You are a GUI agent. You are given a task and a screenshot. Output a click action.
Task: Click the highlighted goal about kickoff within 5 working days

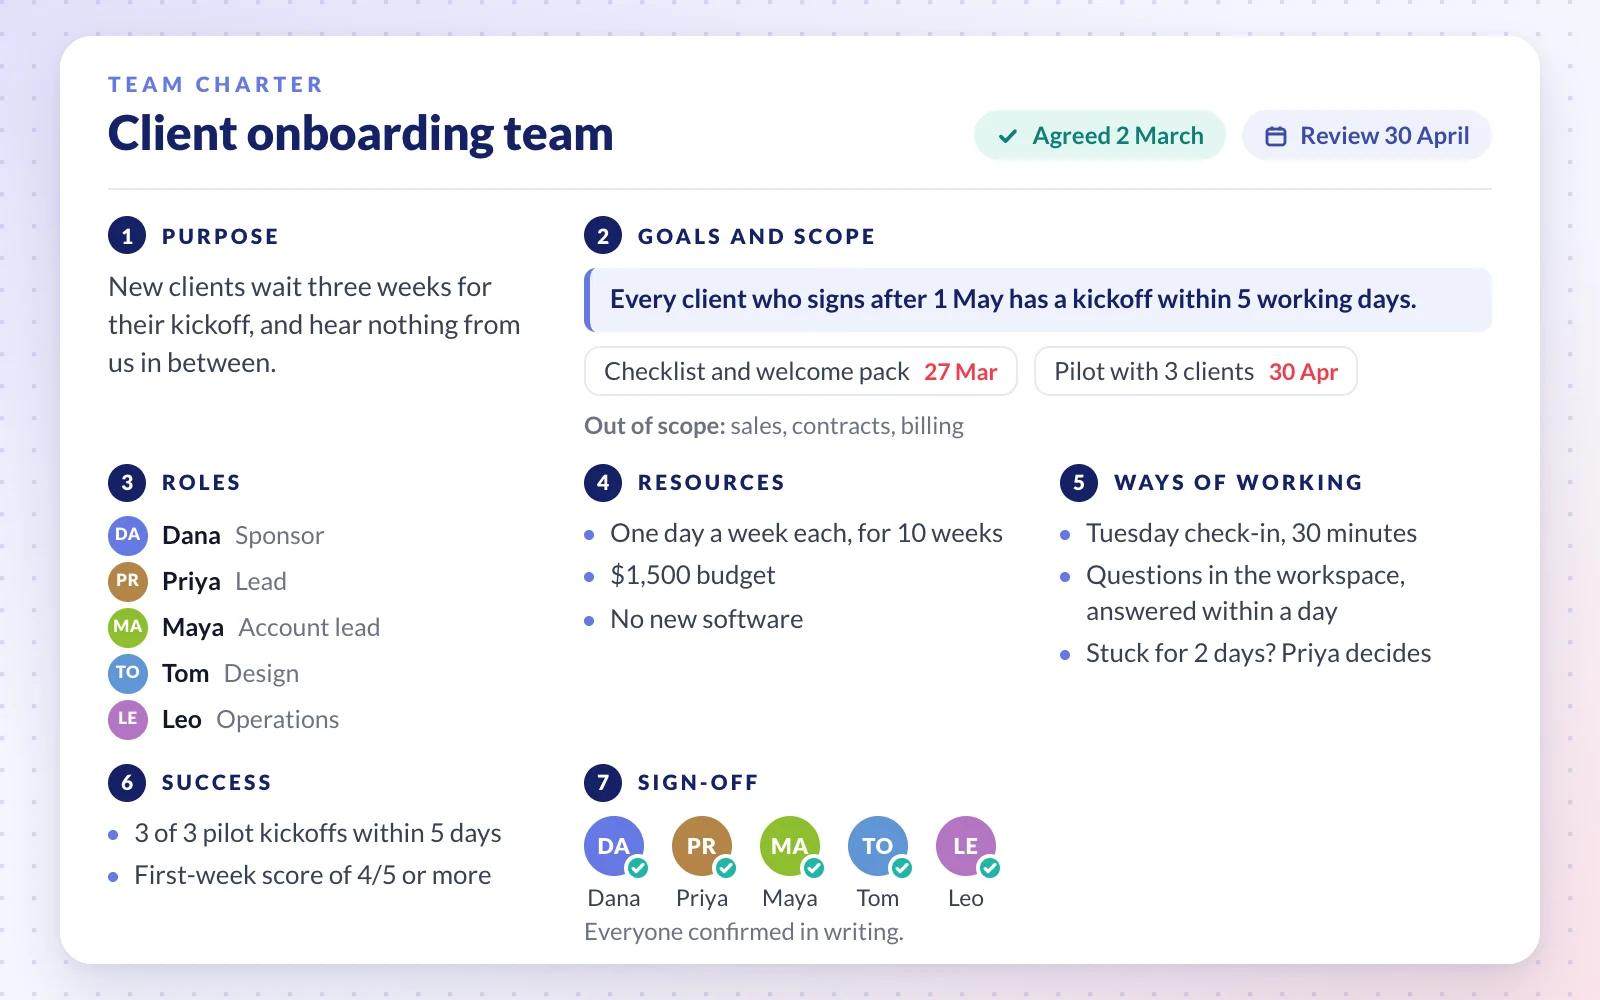click(x=1038, y=300)
